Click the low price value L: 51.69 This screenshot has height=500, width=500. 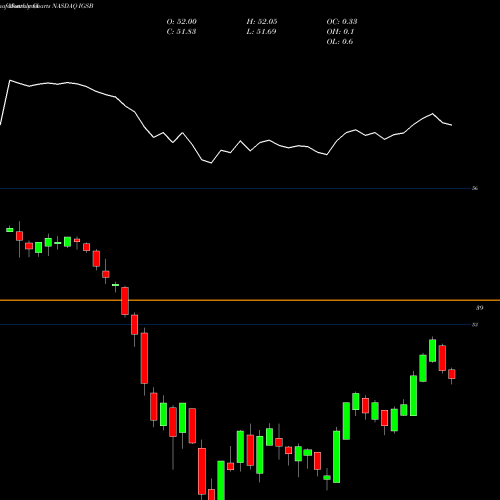point(261,32)
